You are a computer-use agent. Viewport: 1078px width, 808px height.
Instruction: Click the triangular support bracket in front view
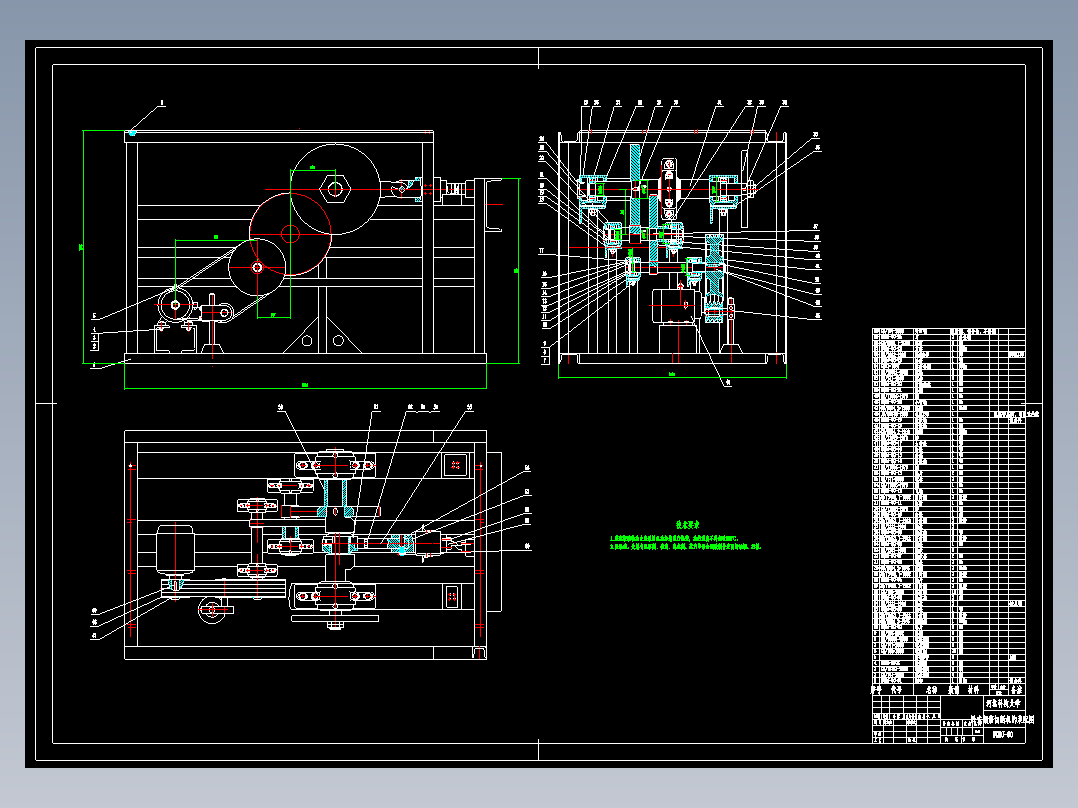point(322,335)
